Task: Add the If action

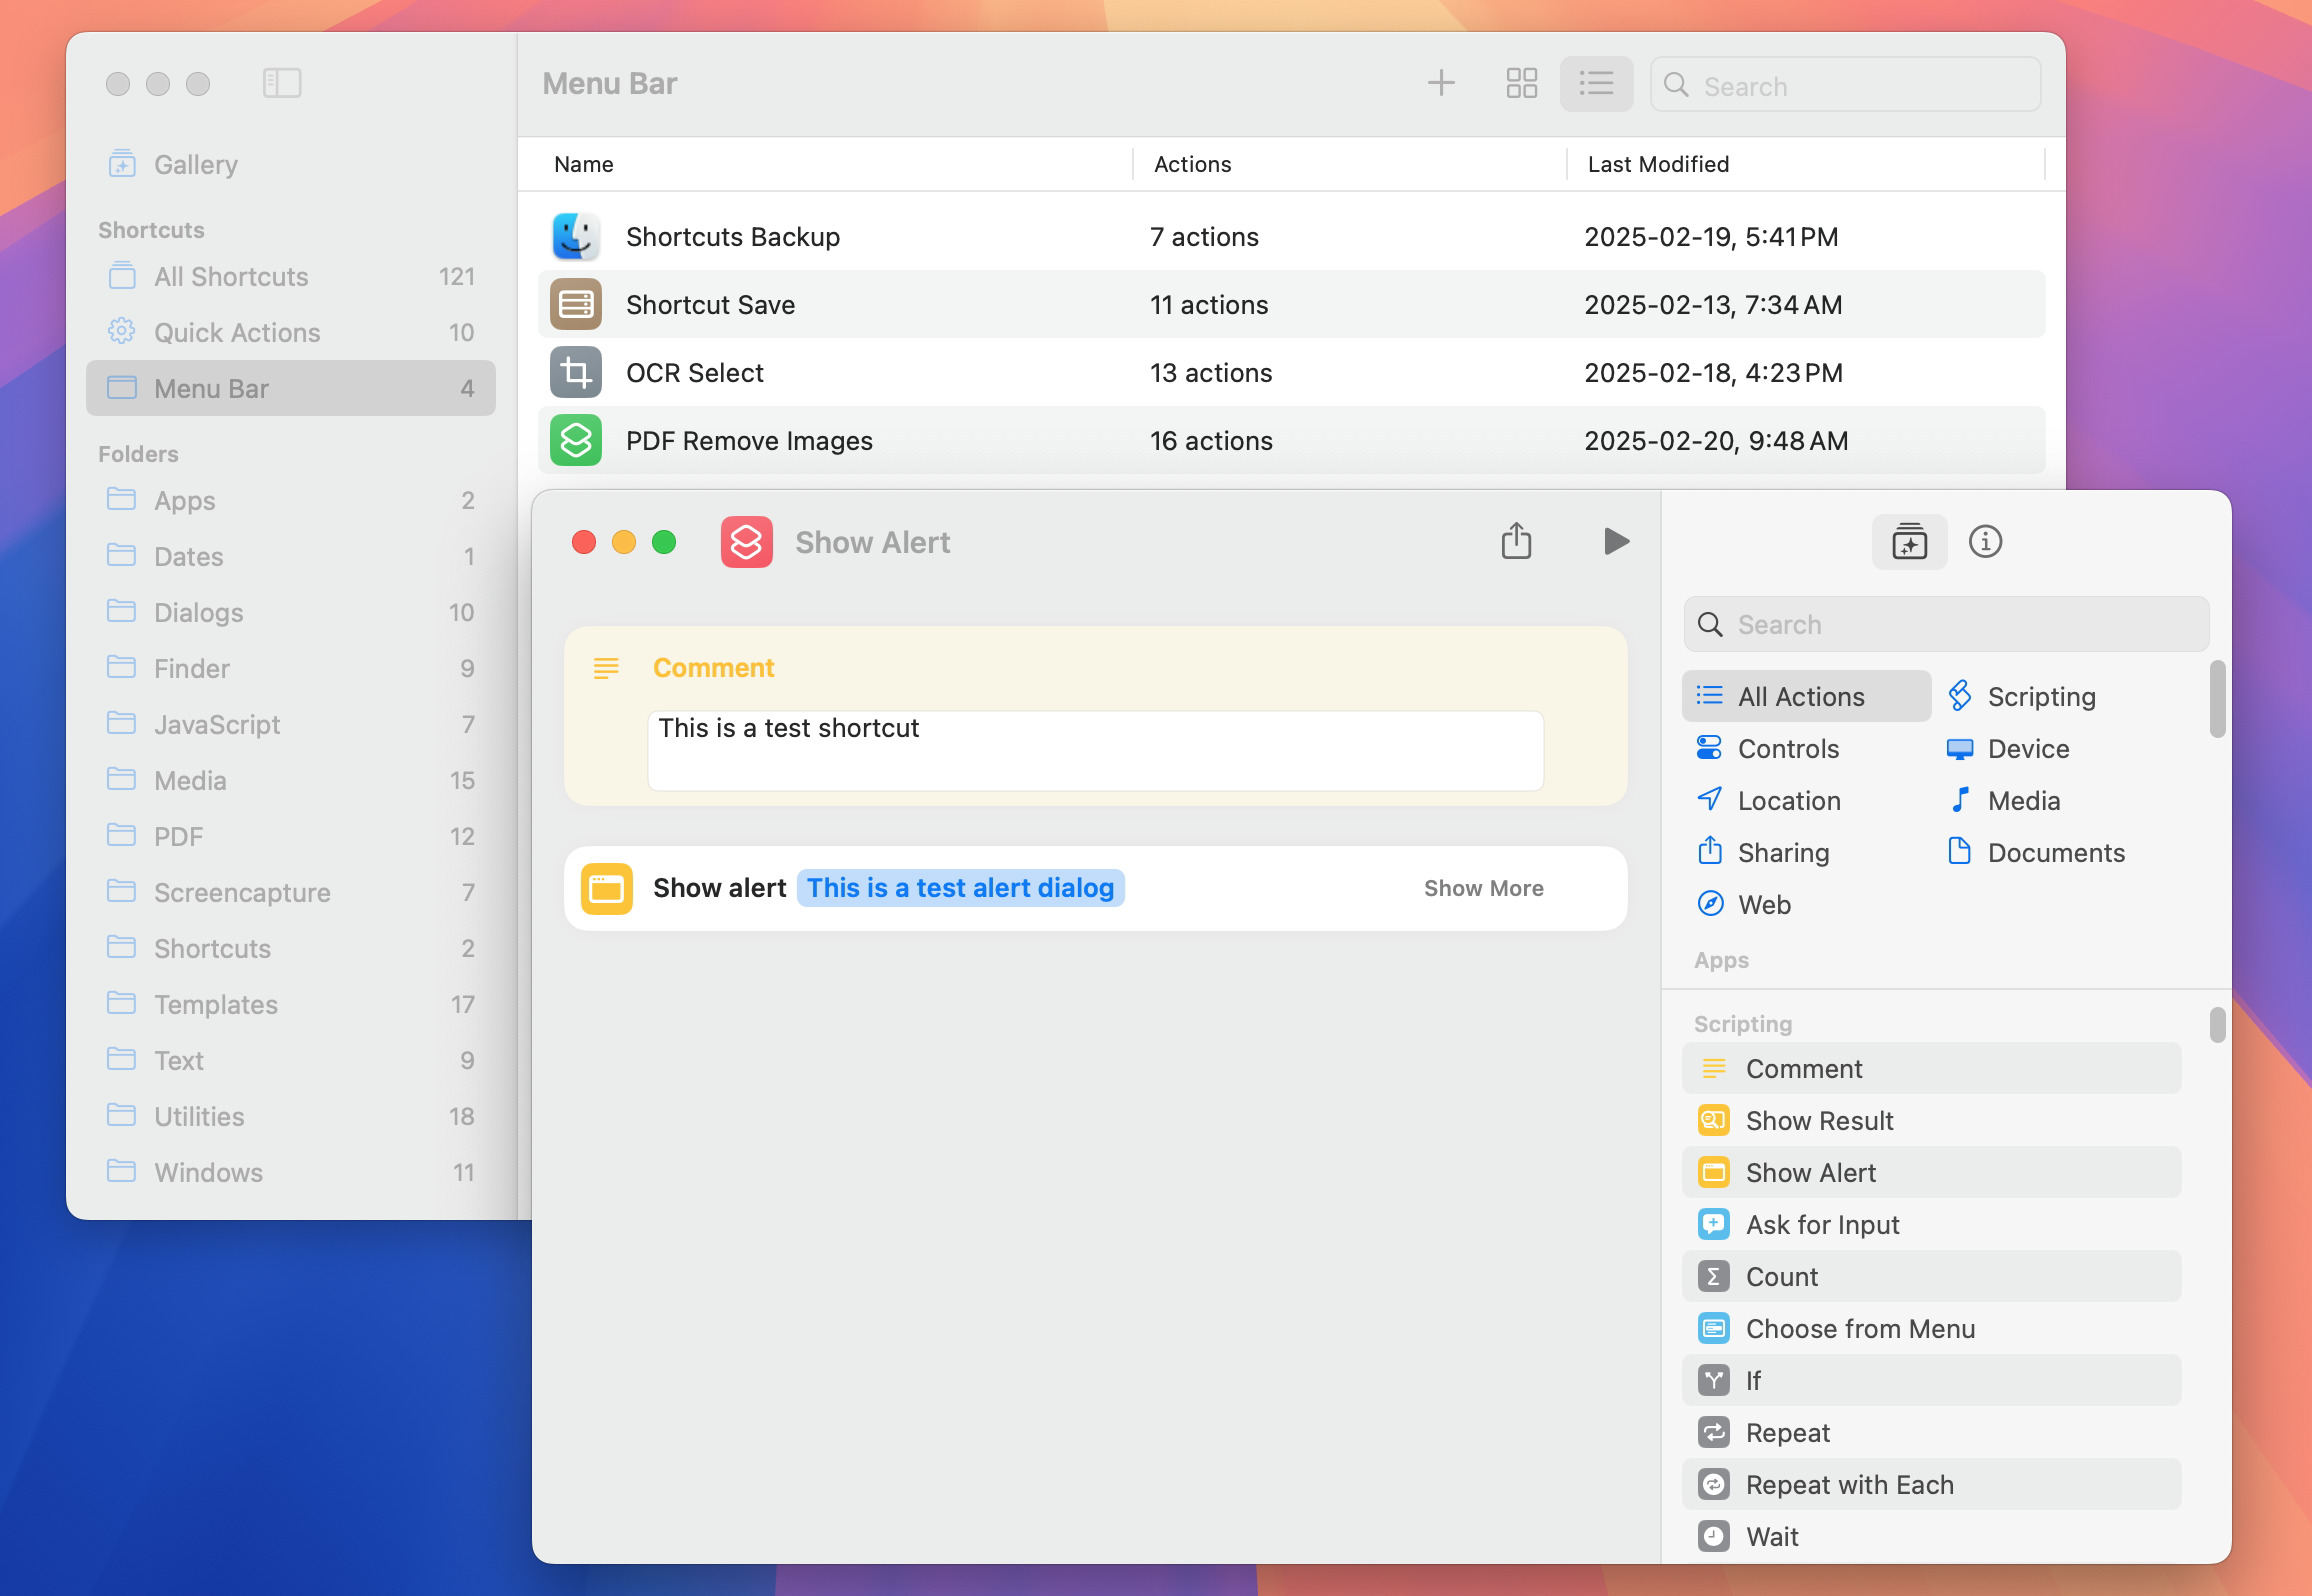Action: point(1931,1380)
